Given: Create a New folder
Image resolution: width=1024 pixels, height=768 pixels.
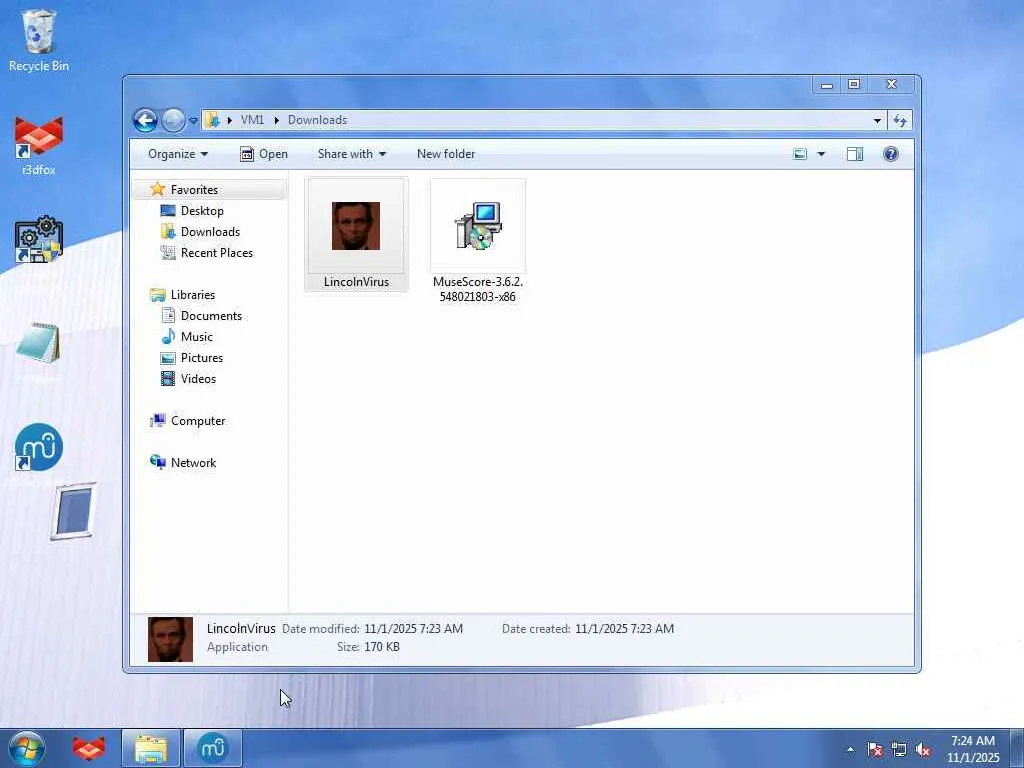Looking at the screenshot, I should 446,154.
